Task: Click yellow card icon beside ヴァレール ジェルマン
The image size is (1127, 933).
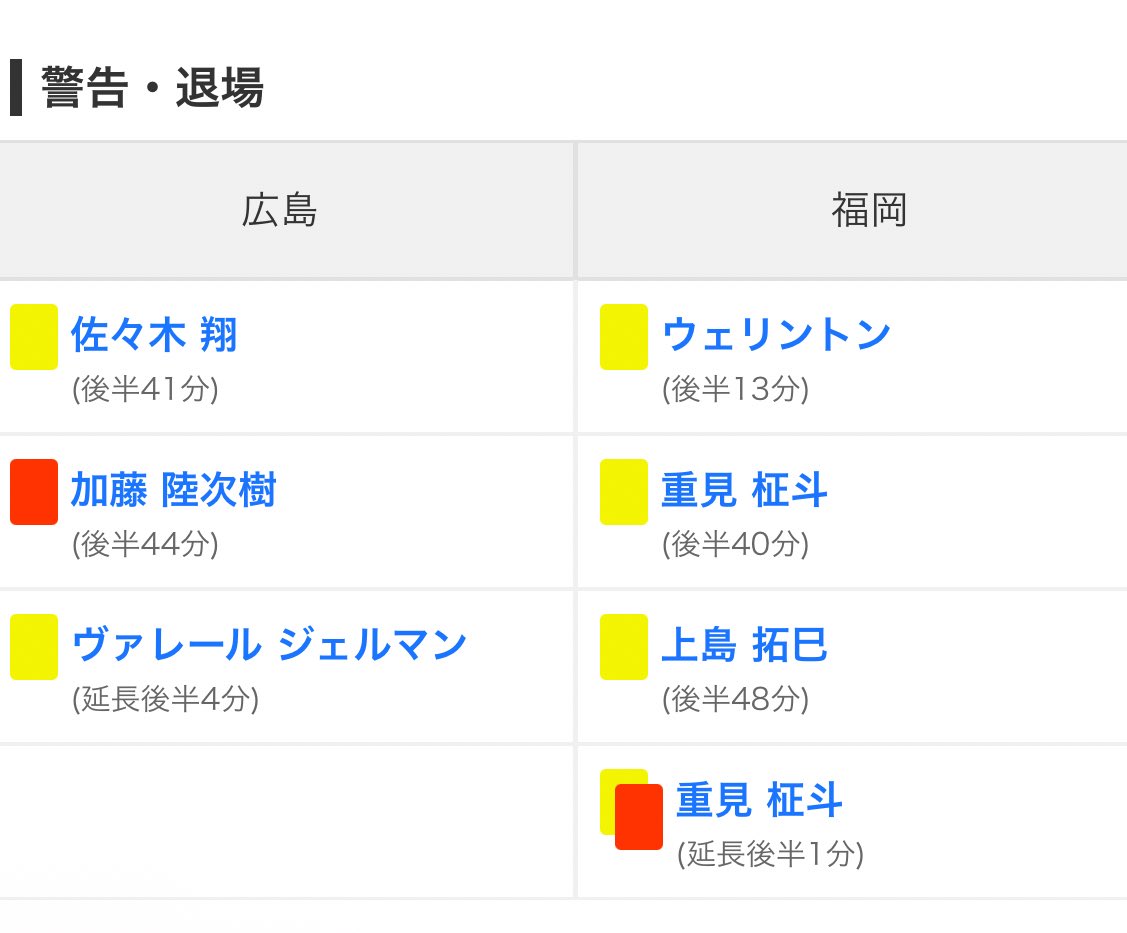Action: (x=33, y=647)
